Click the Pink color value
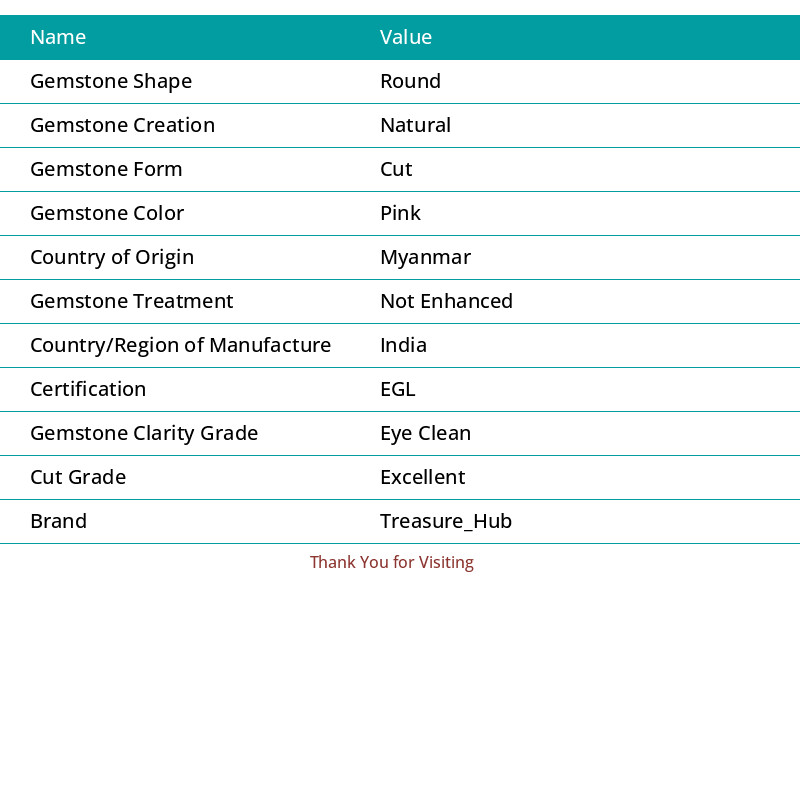This screenshot has width=800, height=800. pyautogui.click(x=401, y=213)
